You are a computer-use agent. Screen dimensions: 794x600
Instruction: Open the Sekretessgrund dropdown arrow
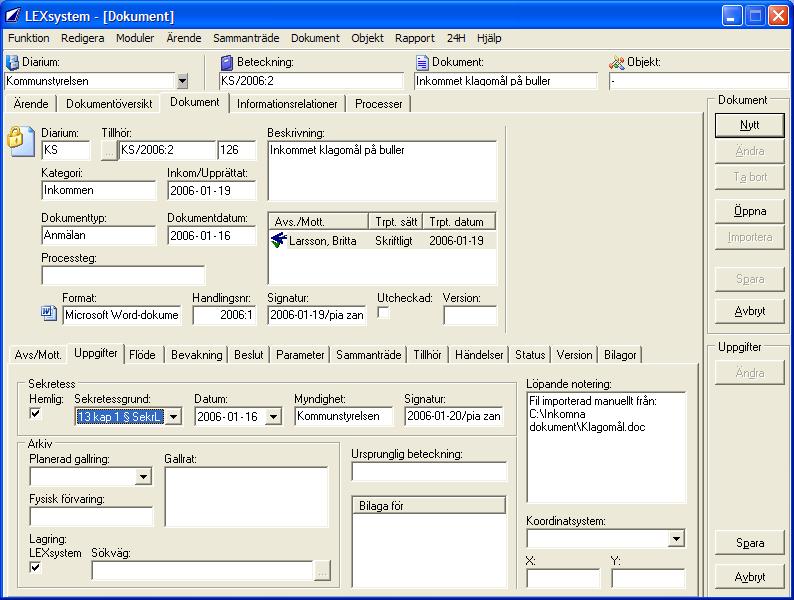point(173,417)
